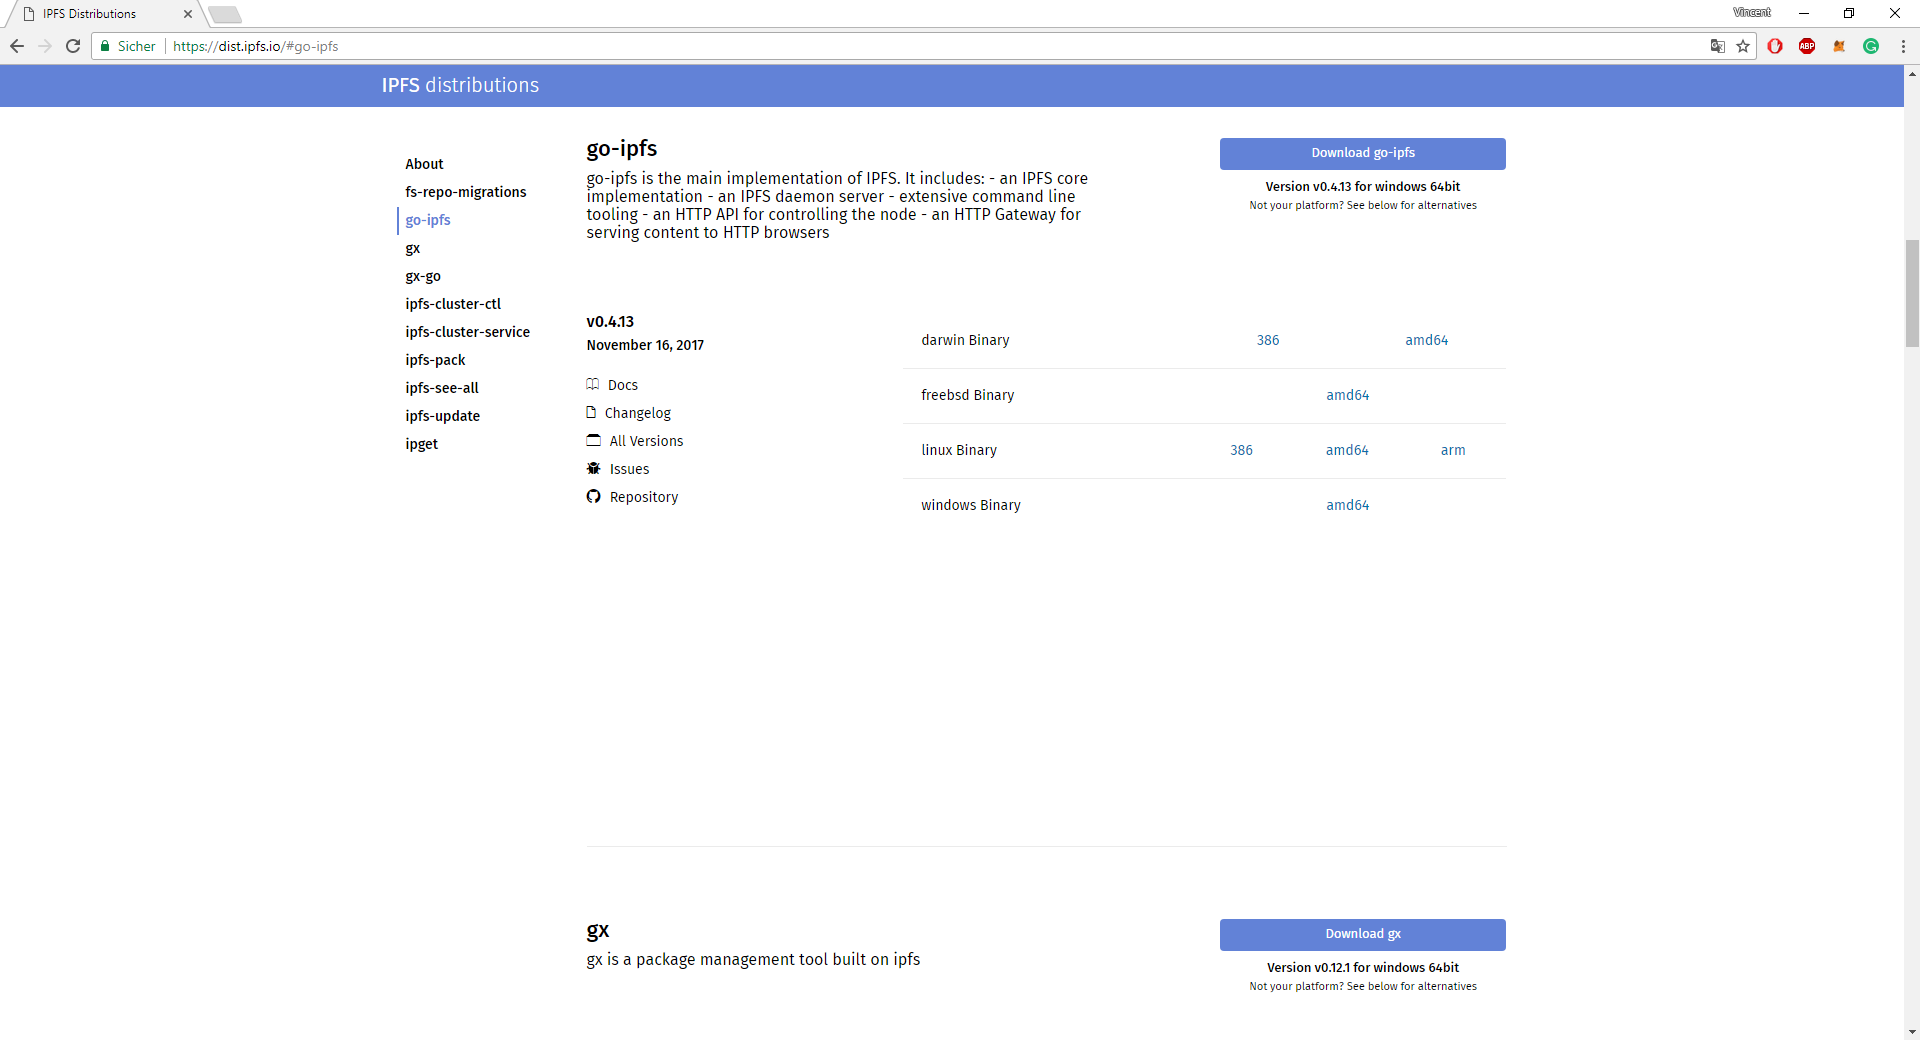Go to ipfs-cluster-ctl in the sidebar
Viewport: 1920px width, 1040px height.
453,304
